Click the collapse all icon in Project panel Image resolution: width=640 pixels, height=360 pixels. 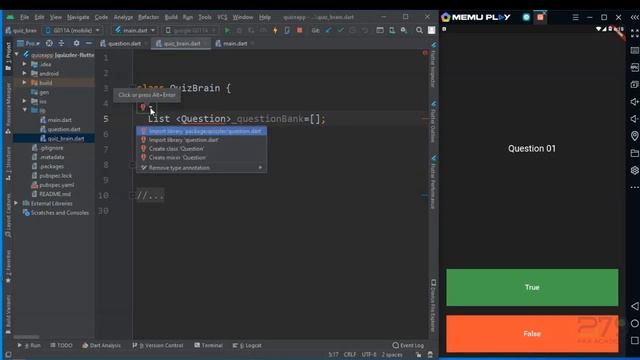click(x=61, y=43)
